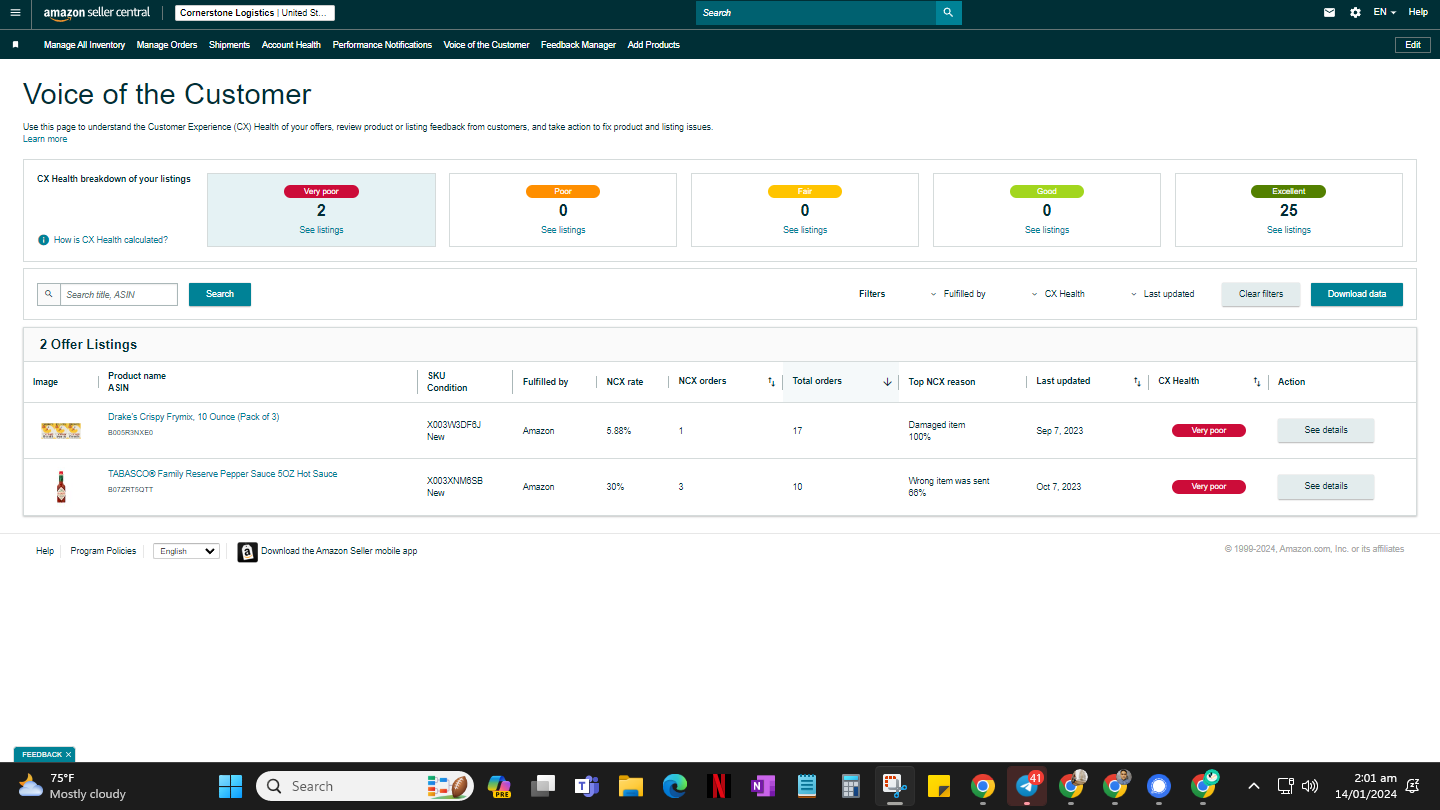The image size is (1440, 810).
Task: Open Netflix from the taskbar
Action: point(719,786)
